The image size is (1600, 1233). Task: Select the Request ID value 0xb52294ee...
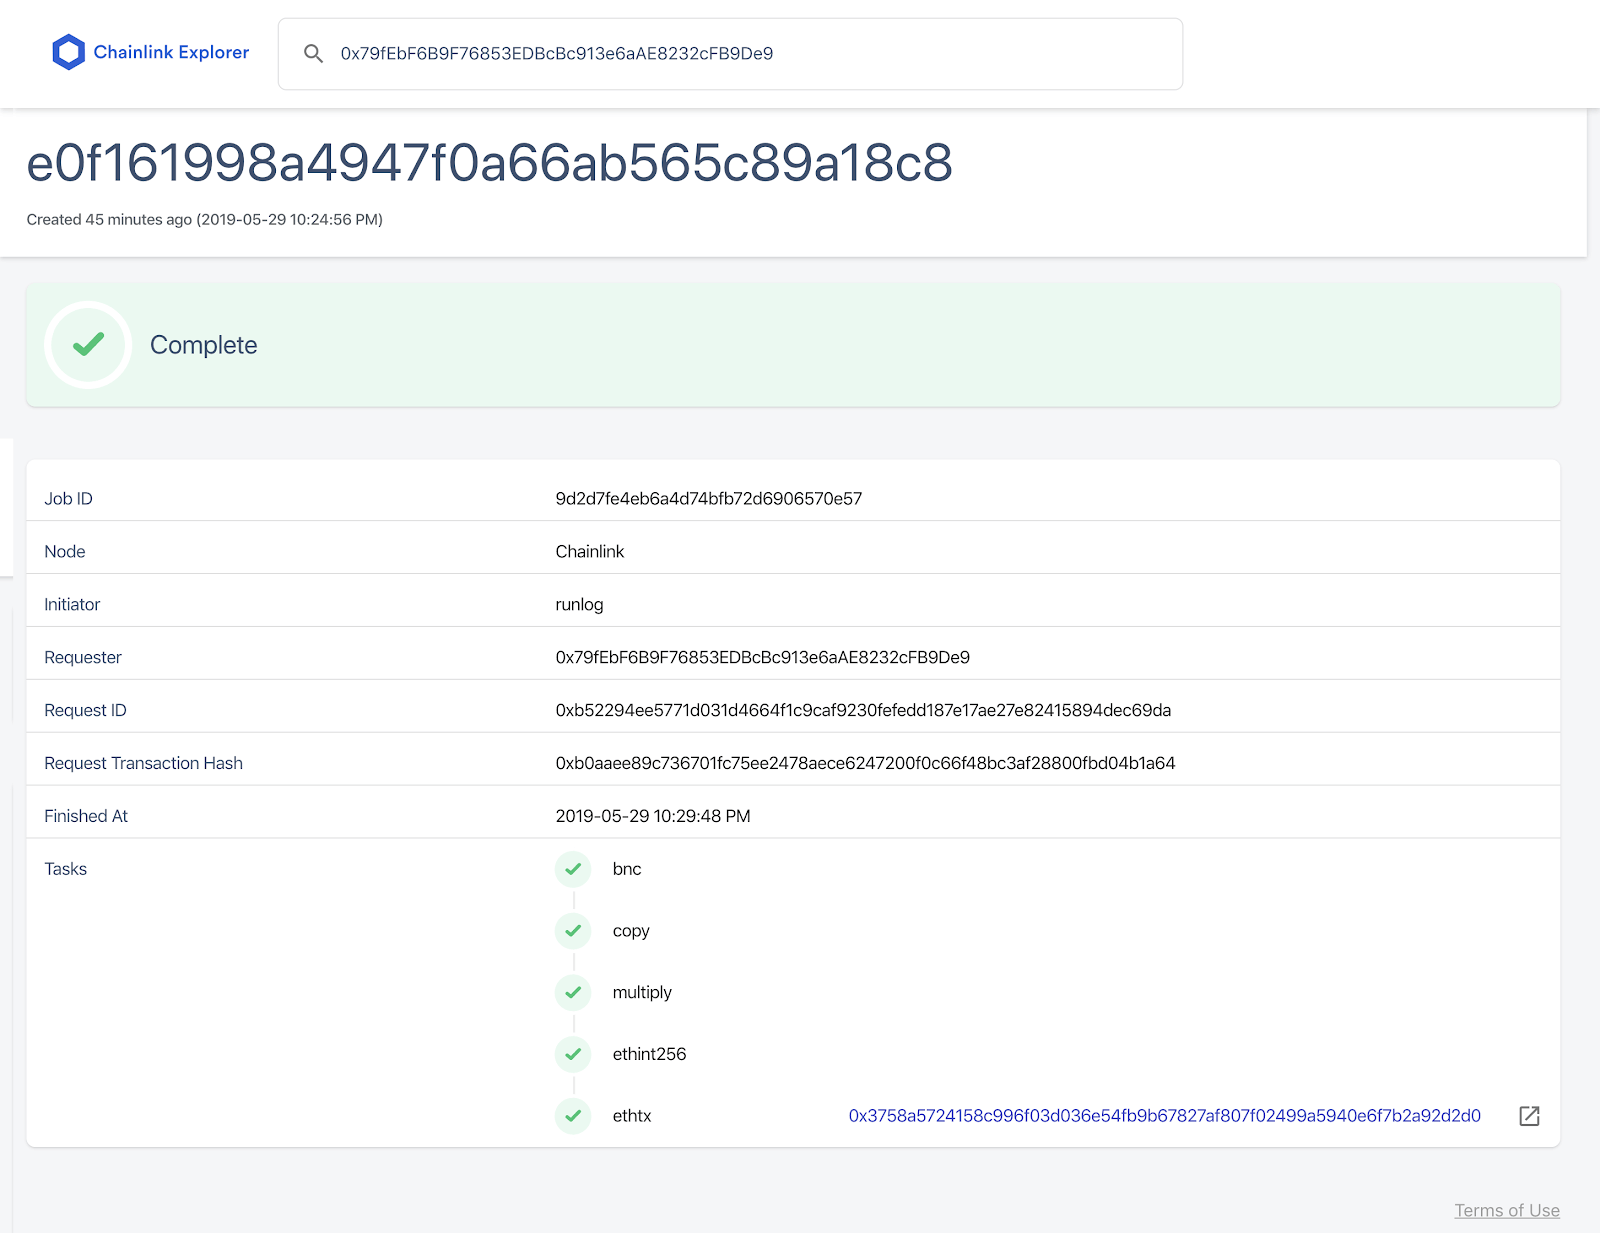pos(863,711)
